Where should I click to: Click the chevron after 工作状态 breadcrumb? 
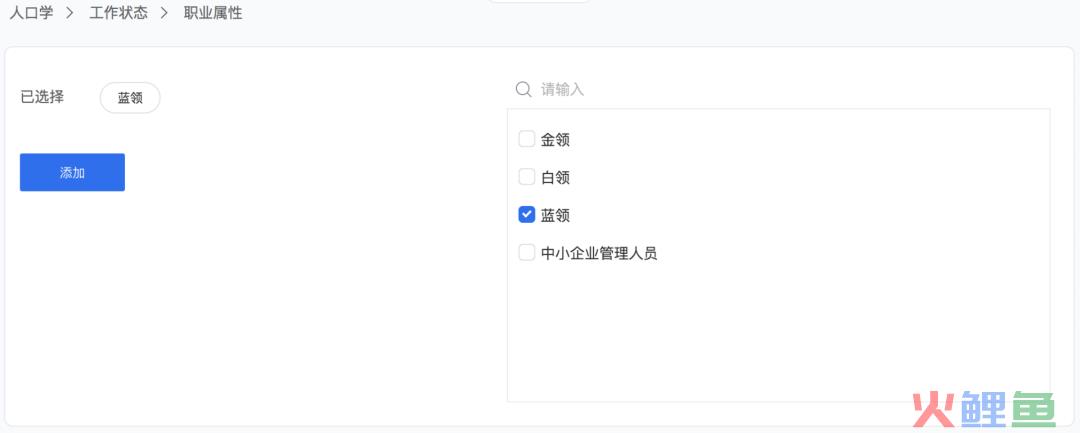[x=165, y=13]
